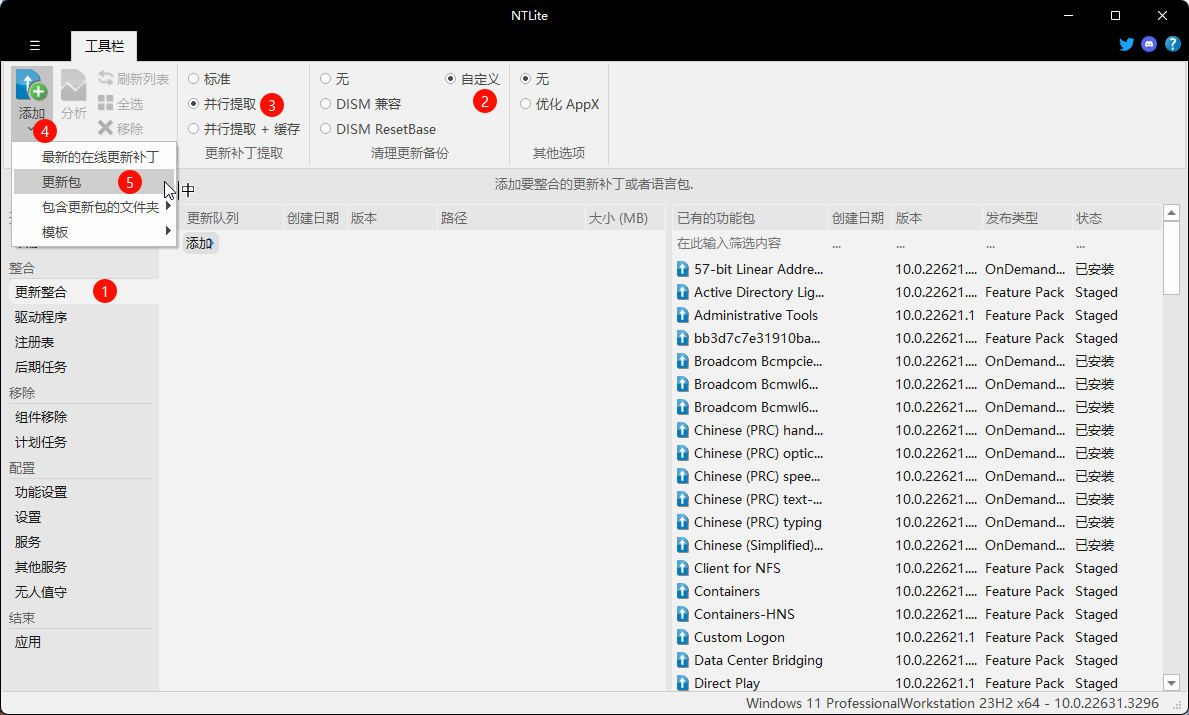Click the Containers-HNS package icon
The image size is (1189, 715).
tap(682, 614)
